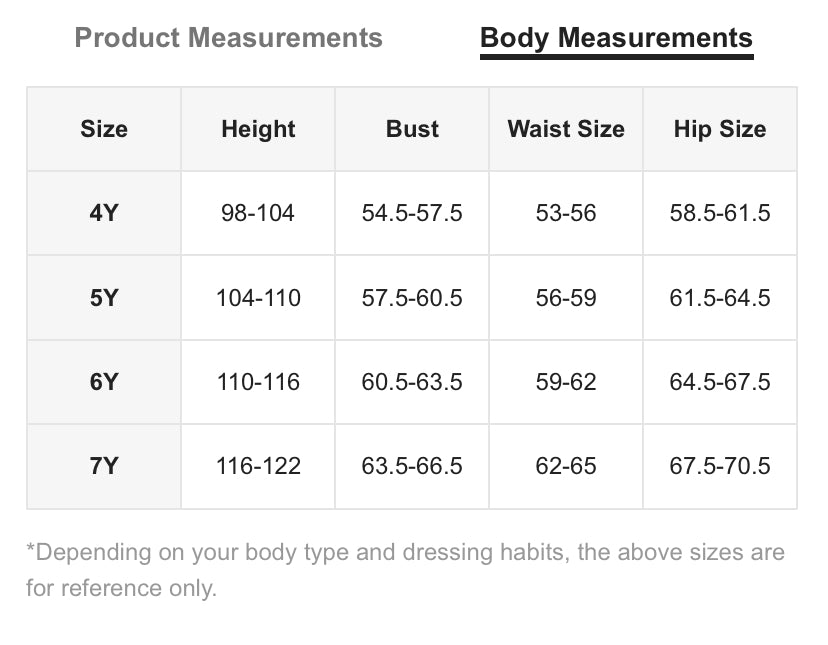Select the 7Y size row label

[104, 466]
